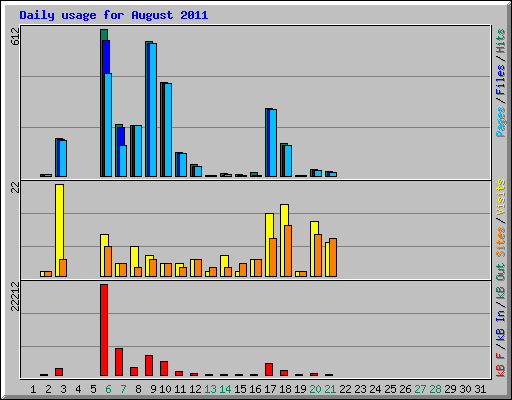This screenshot has width=512, height=400.
Task: Click the "Hits" legend label
Action: (500, 41)
